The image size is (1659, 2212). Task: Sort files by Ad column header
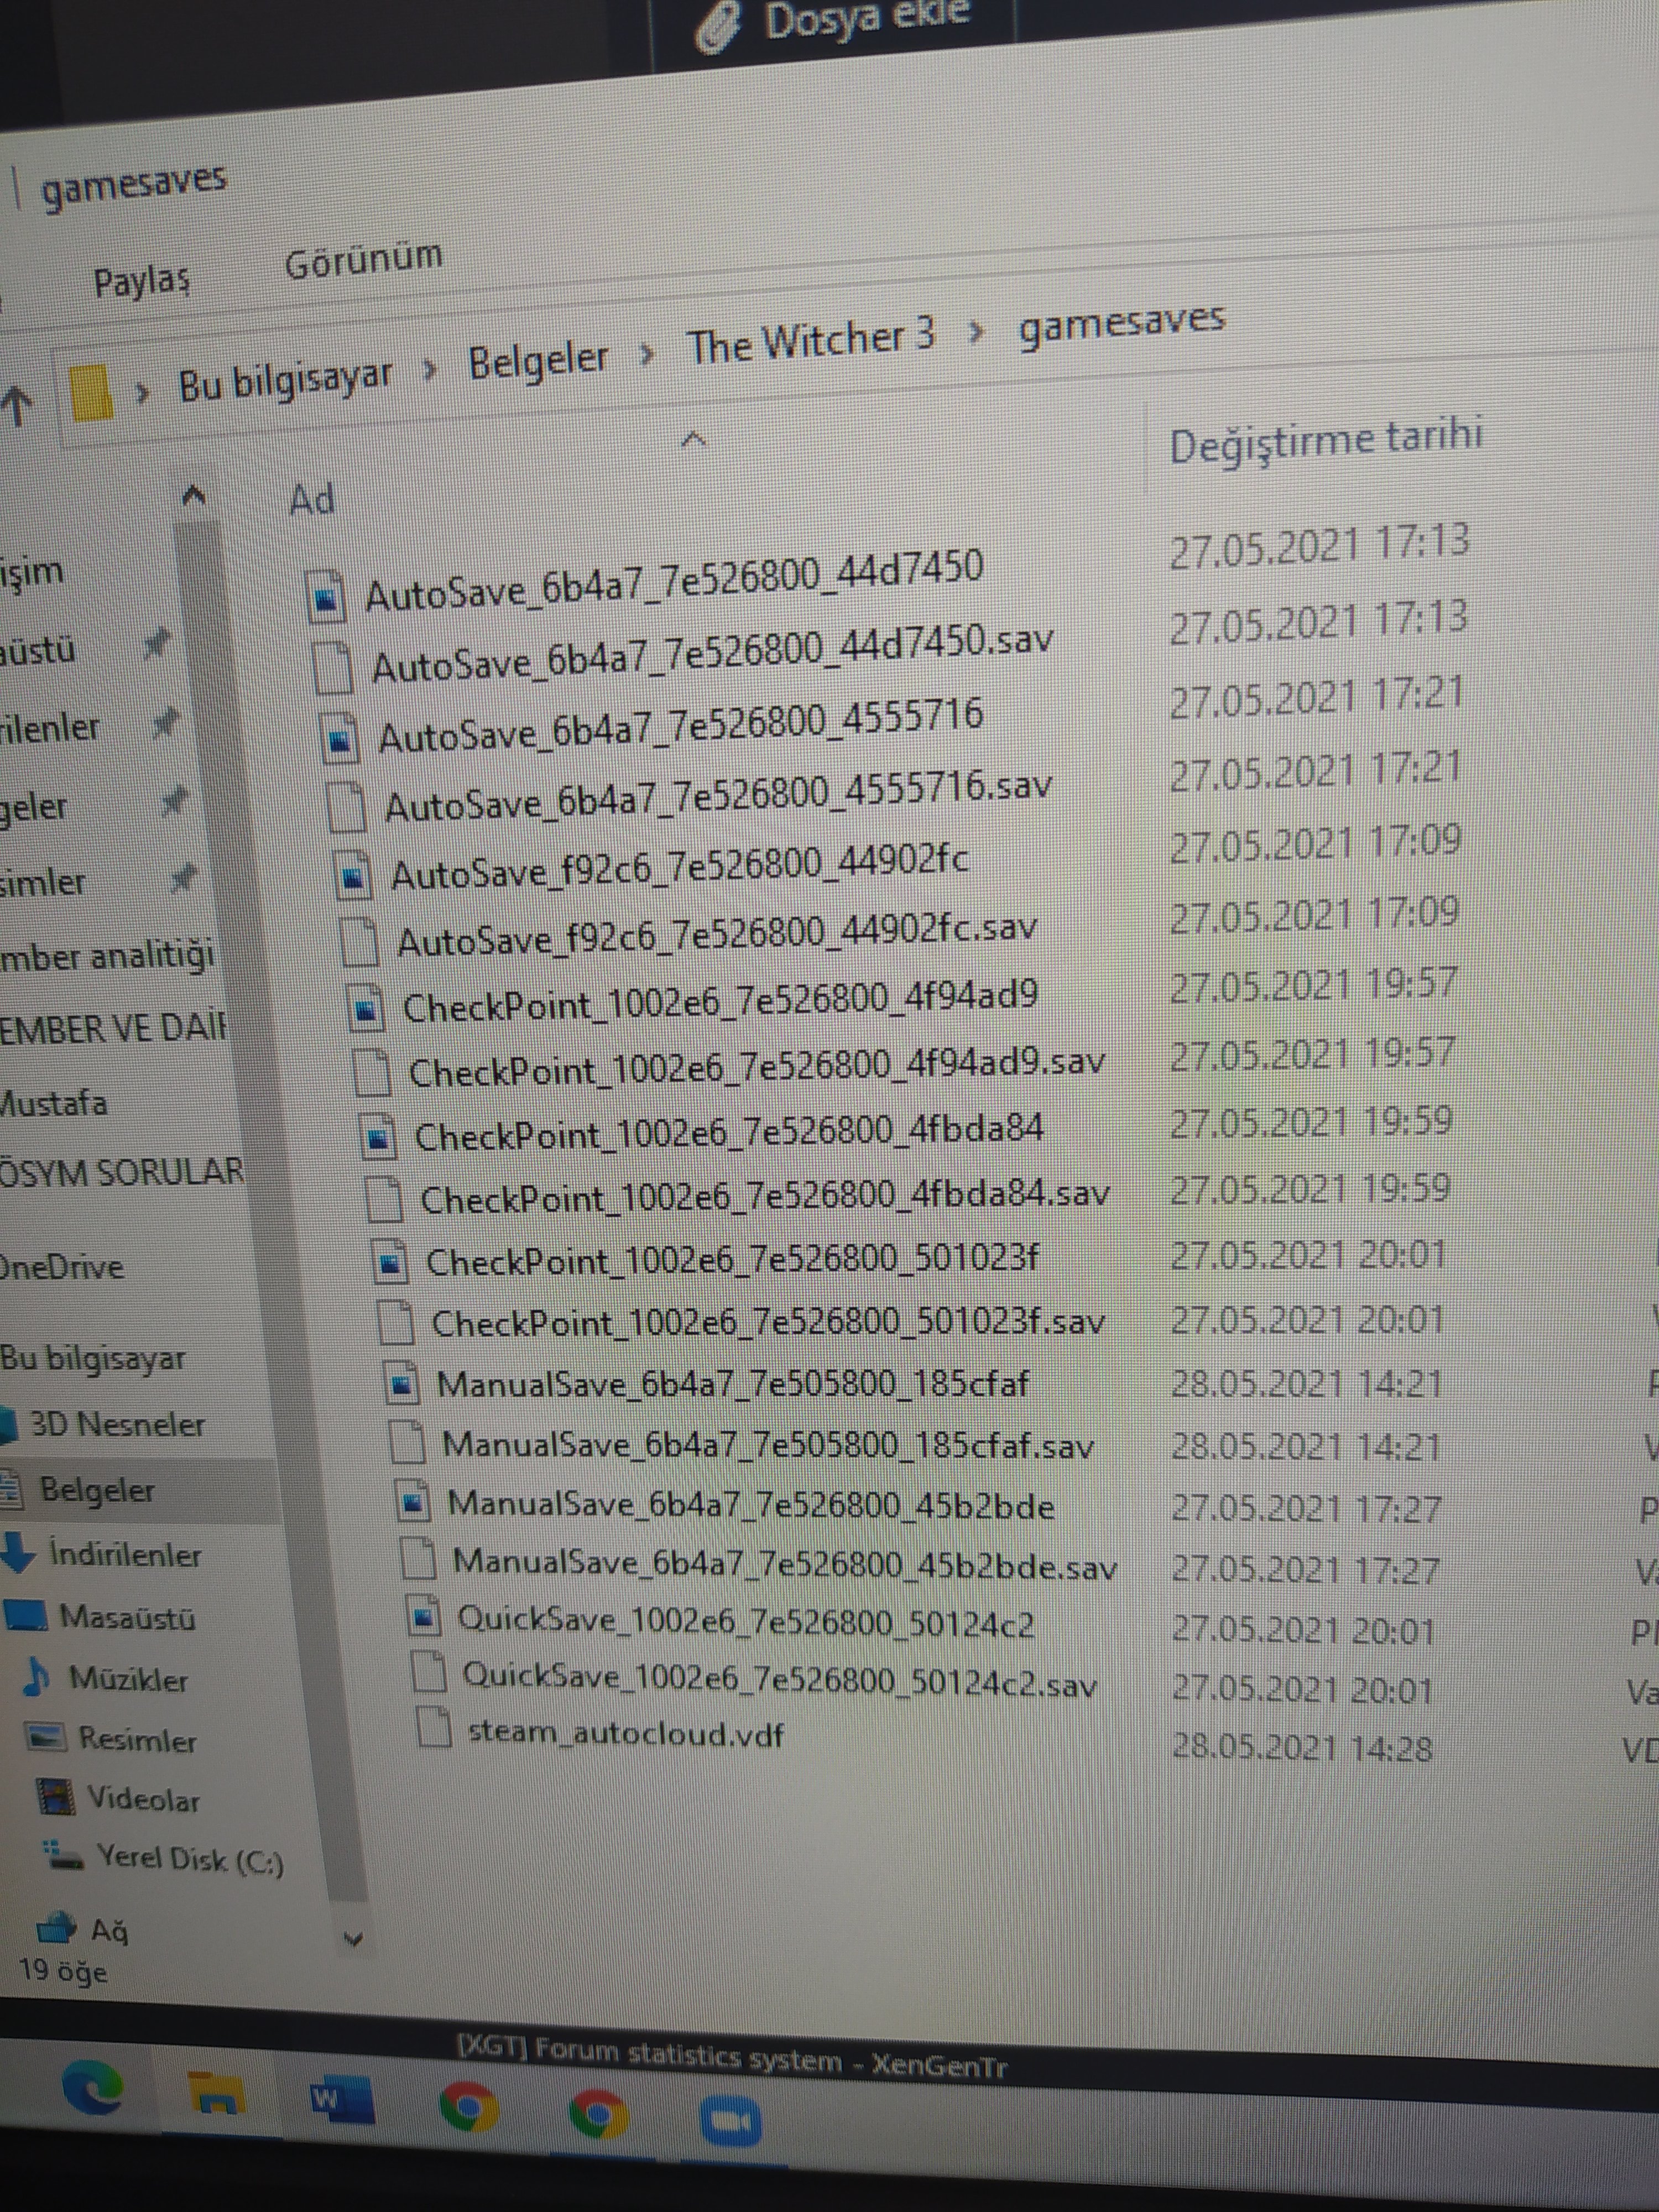[x=311, y=499]
